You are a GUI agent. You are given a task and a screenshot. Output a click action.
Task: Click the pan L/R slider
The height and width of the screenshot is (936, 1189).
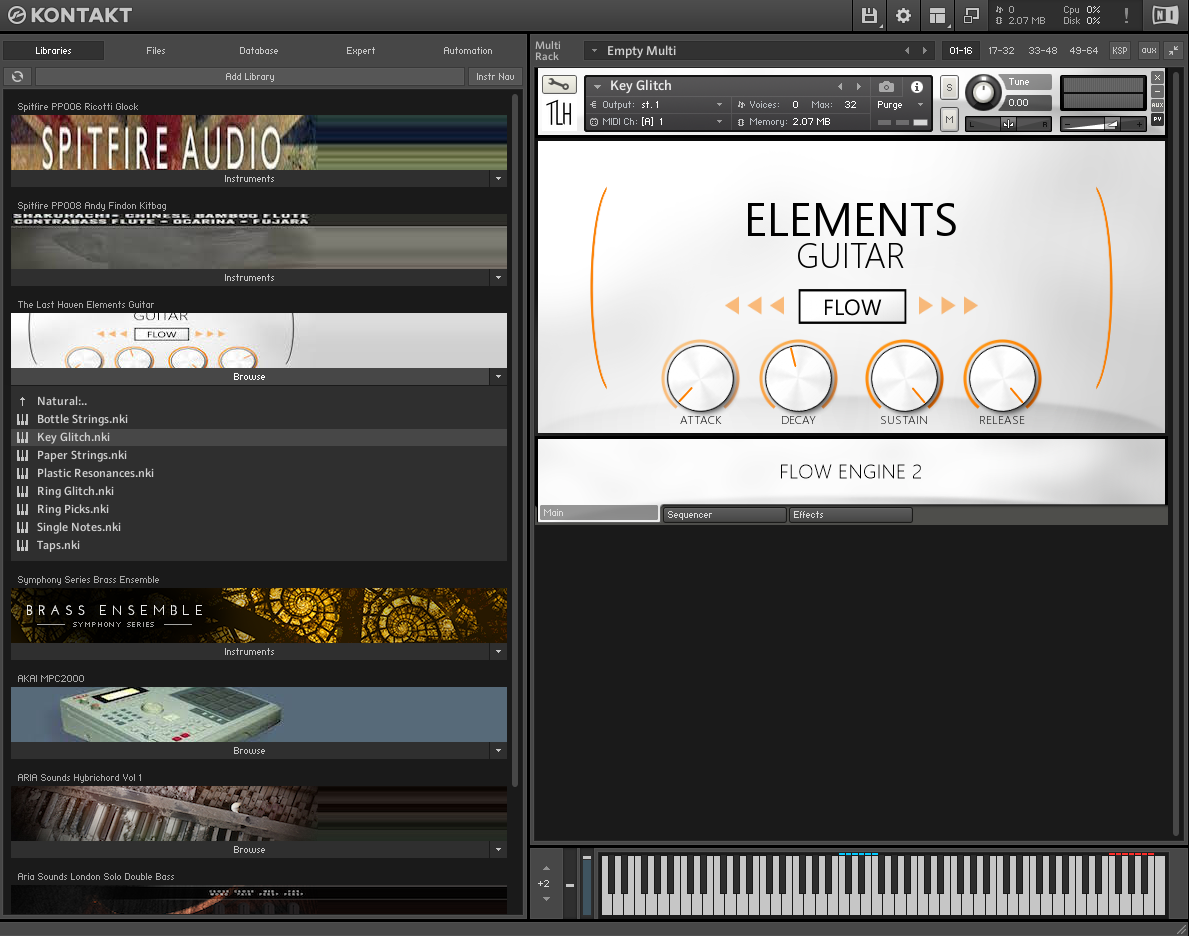point(1008,124)
